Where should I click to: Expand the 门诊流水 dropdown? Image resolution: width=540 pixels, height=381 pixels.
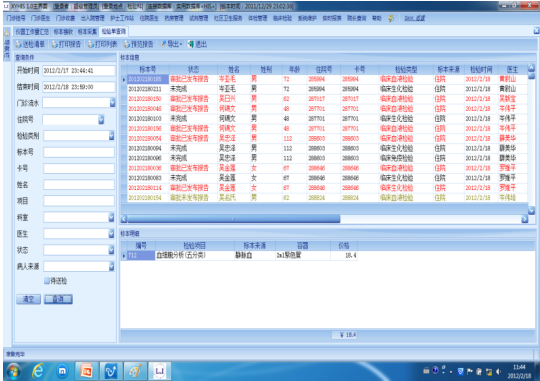[112, 103]
